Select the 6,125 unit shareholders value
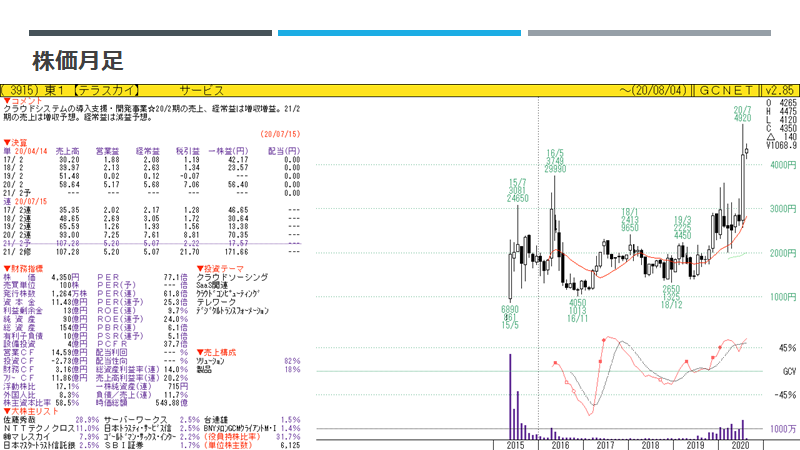800x450 pixels. [290, 445]
